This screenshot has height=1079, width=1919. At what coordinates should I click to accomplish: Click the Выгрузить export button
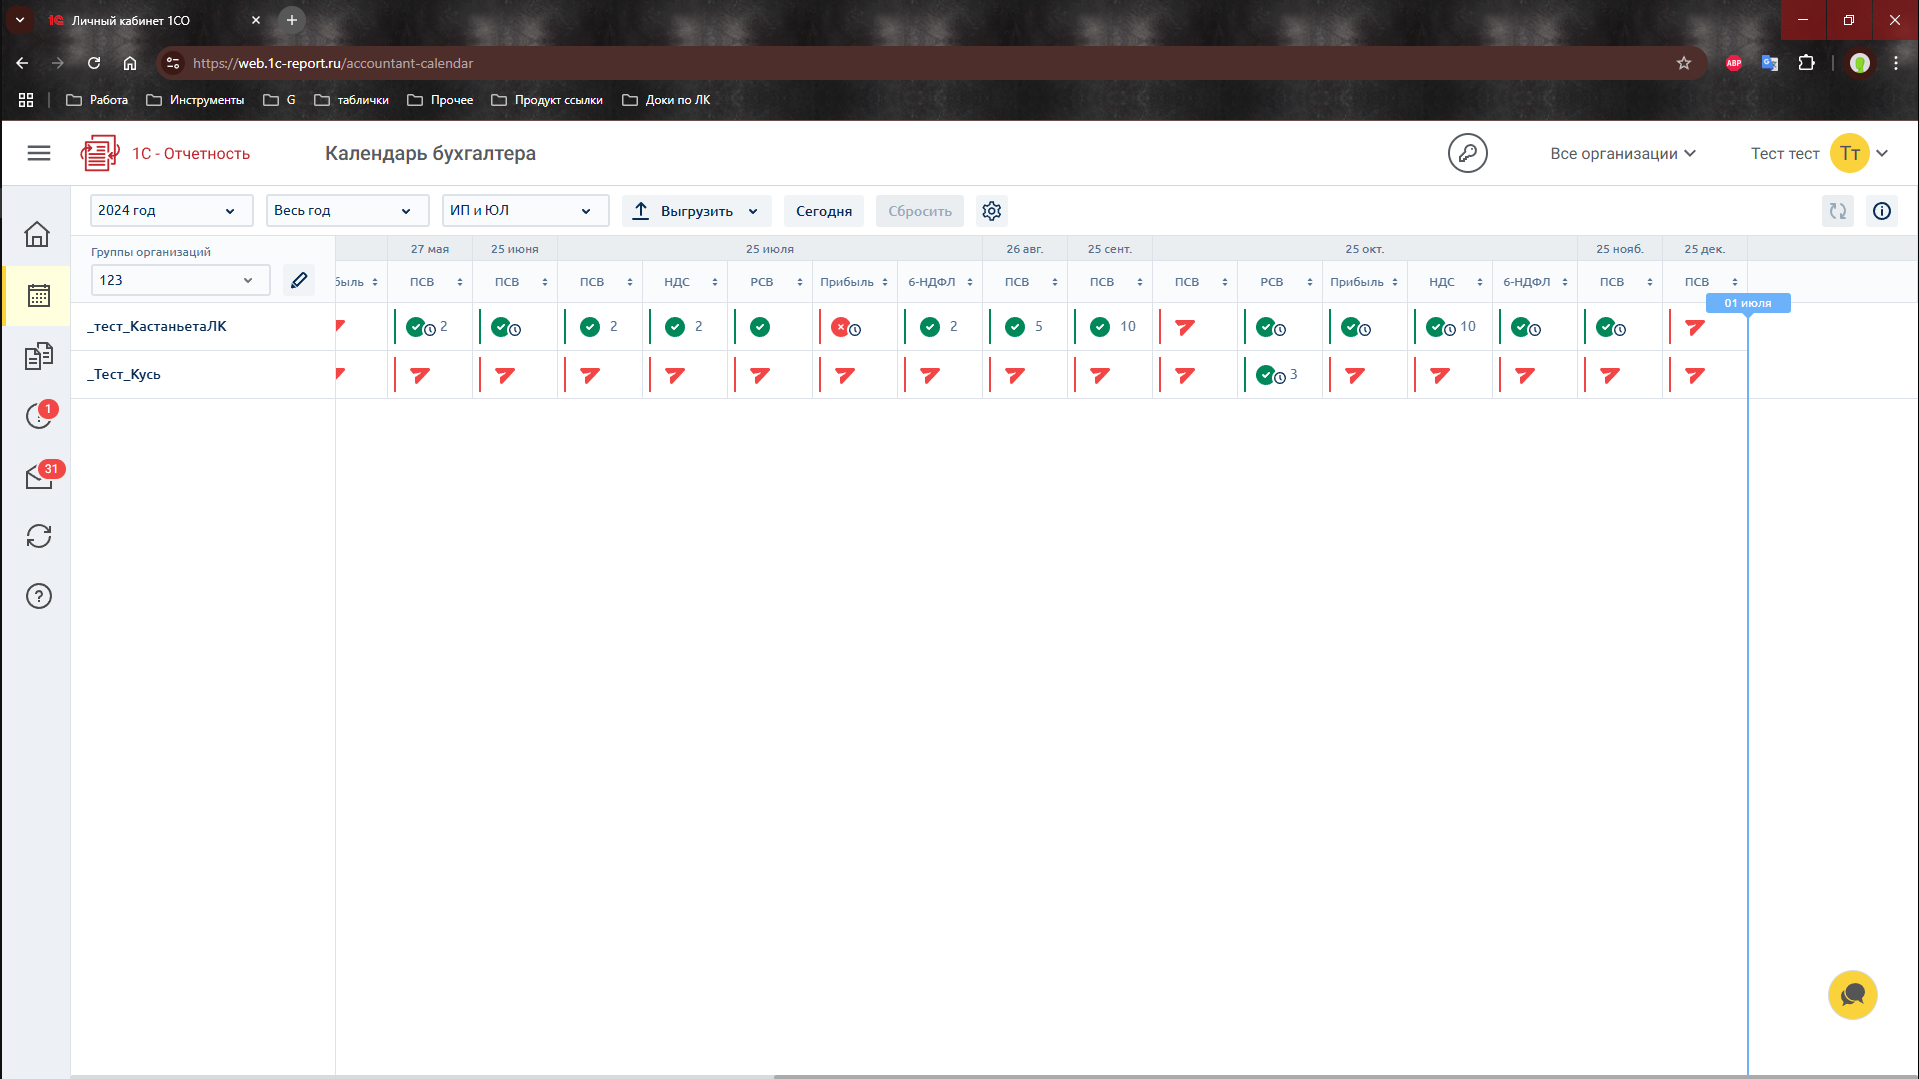click(696, 211)
